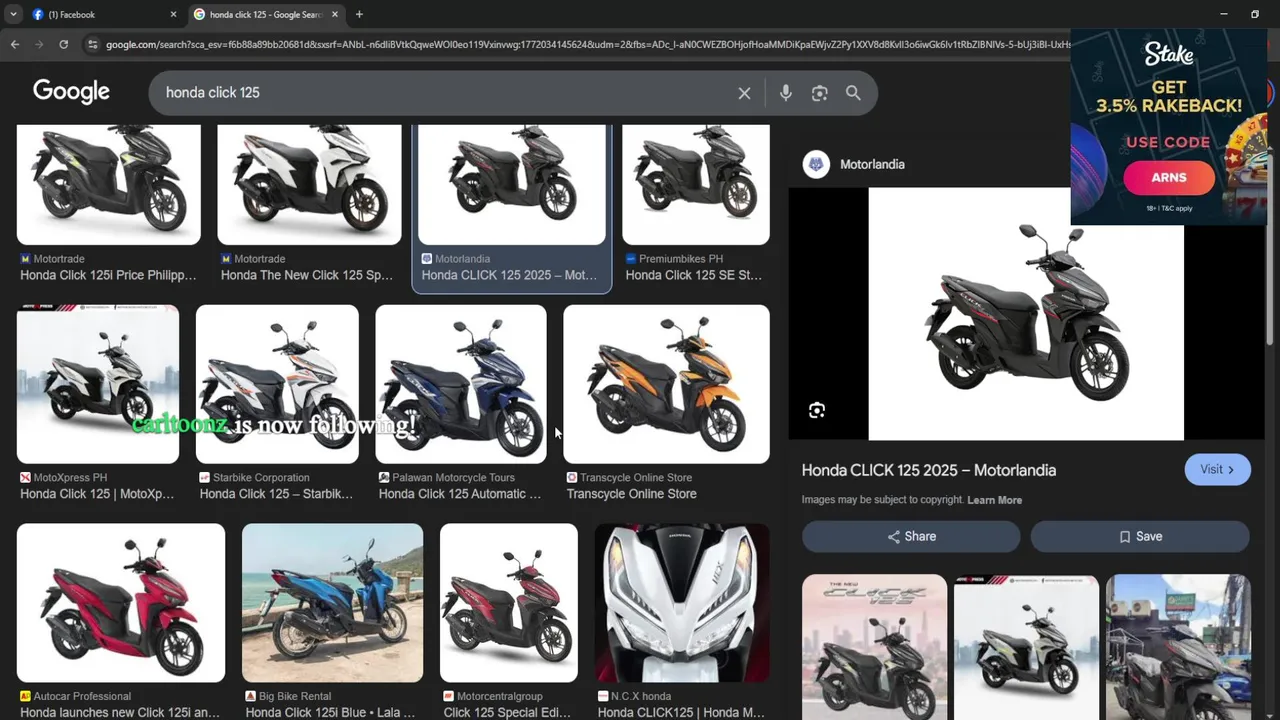Open the Palawan Motorcycle Tours blue scooter image

click(x=461, y=384)
